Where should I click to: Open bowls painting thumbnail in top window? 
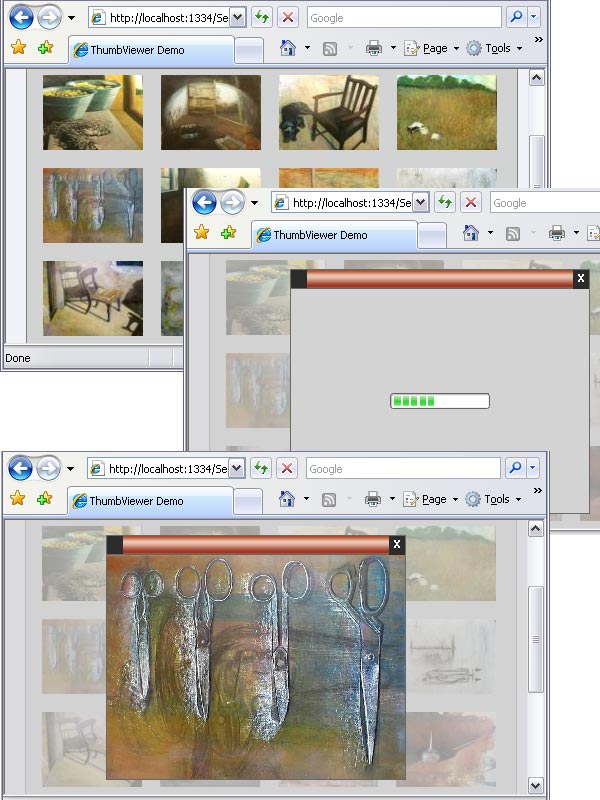pos(93,112)
